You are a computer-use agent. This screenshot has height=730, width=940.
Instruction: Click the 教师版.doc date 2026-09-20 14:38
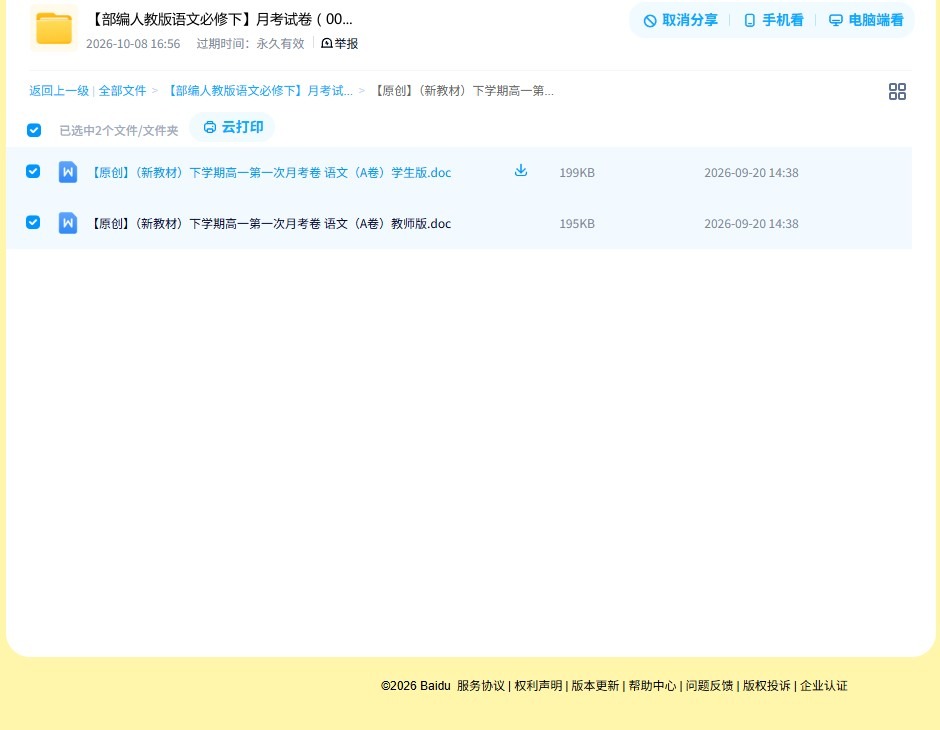751,224
